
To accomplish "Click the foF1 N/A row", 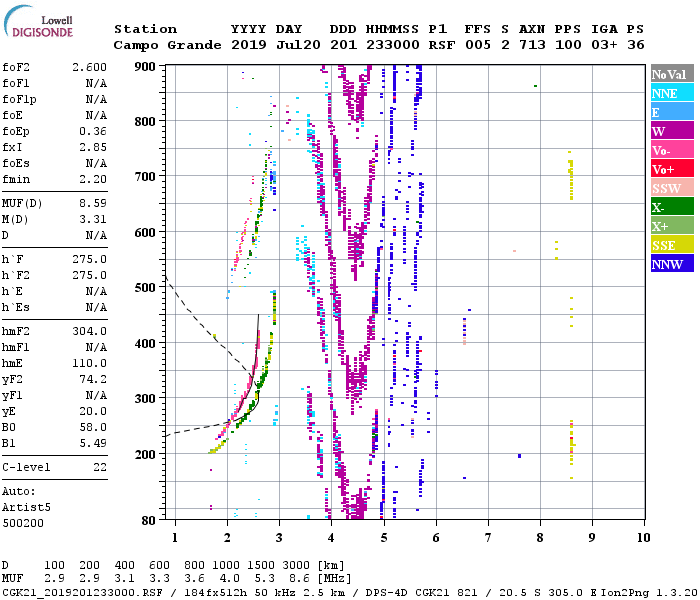I will [54, 83].
